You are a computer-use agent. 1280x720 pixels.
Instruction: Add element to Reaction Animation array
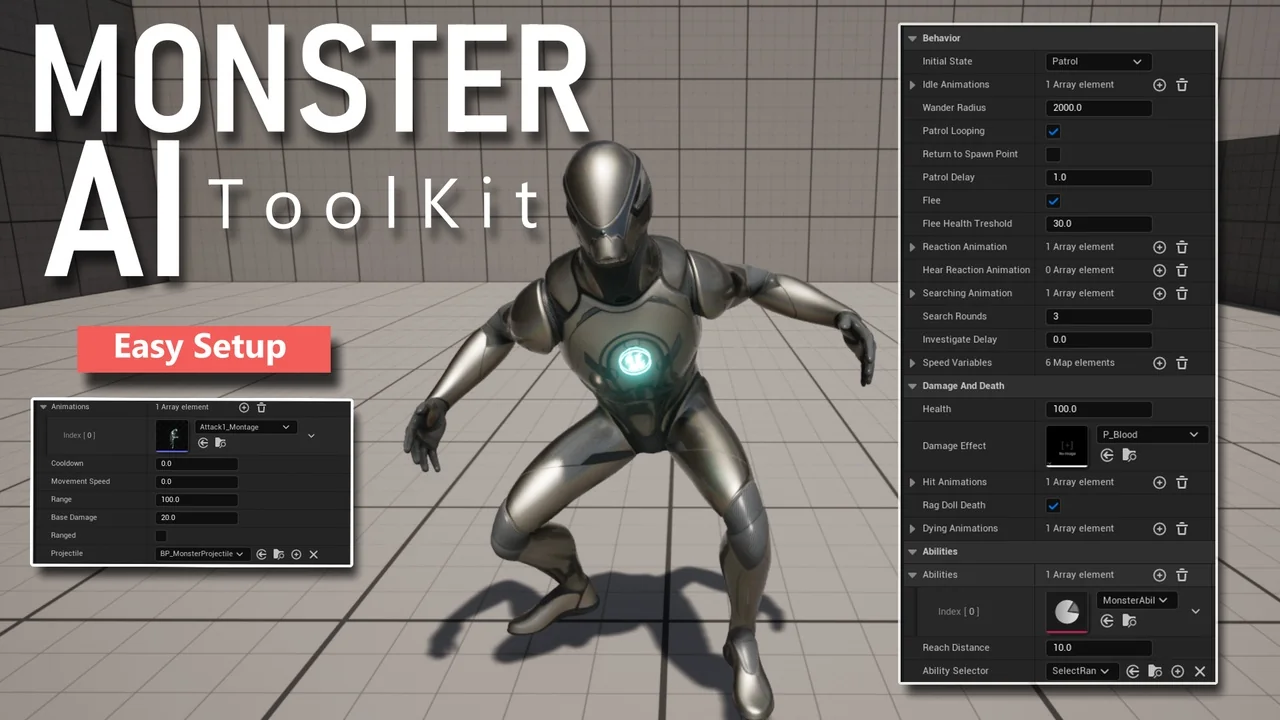pos(1159,247)
